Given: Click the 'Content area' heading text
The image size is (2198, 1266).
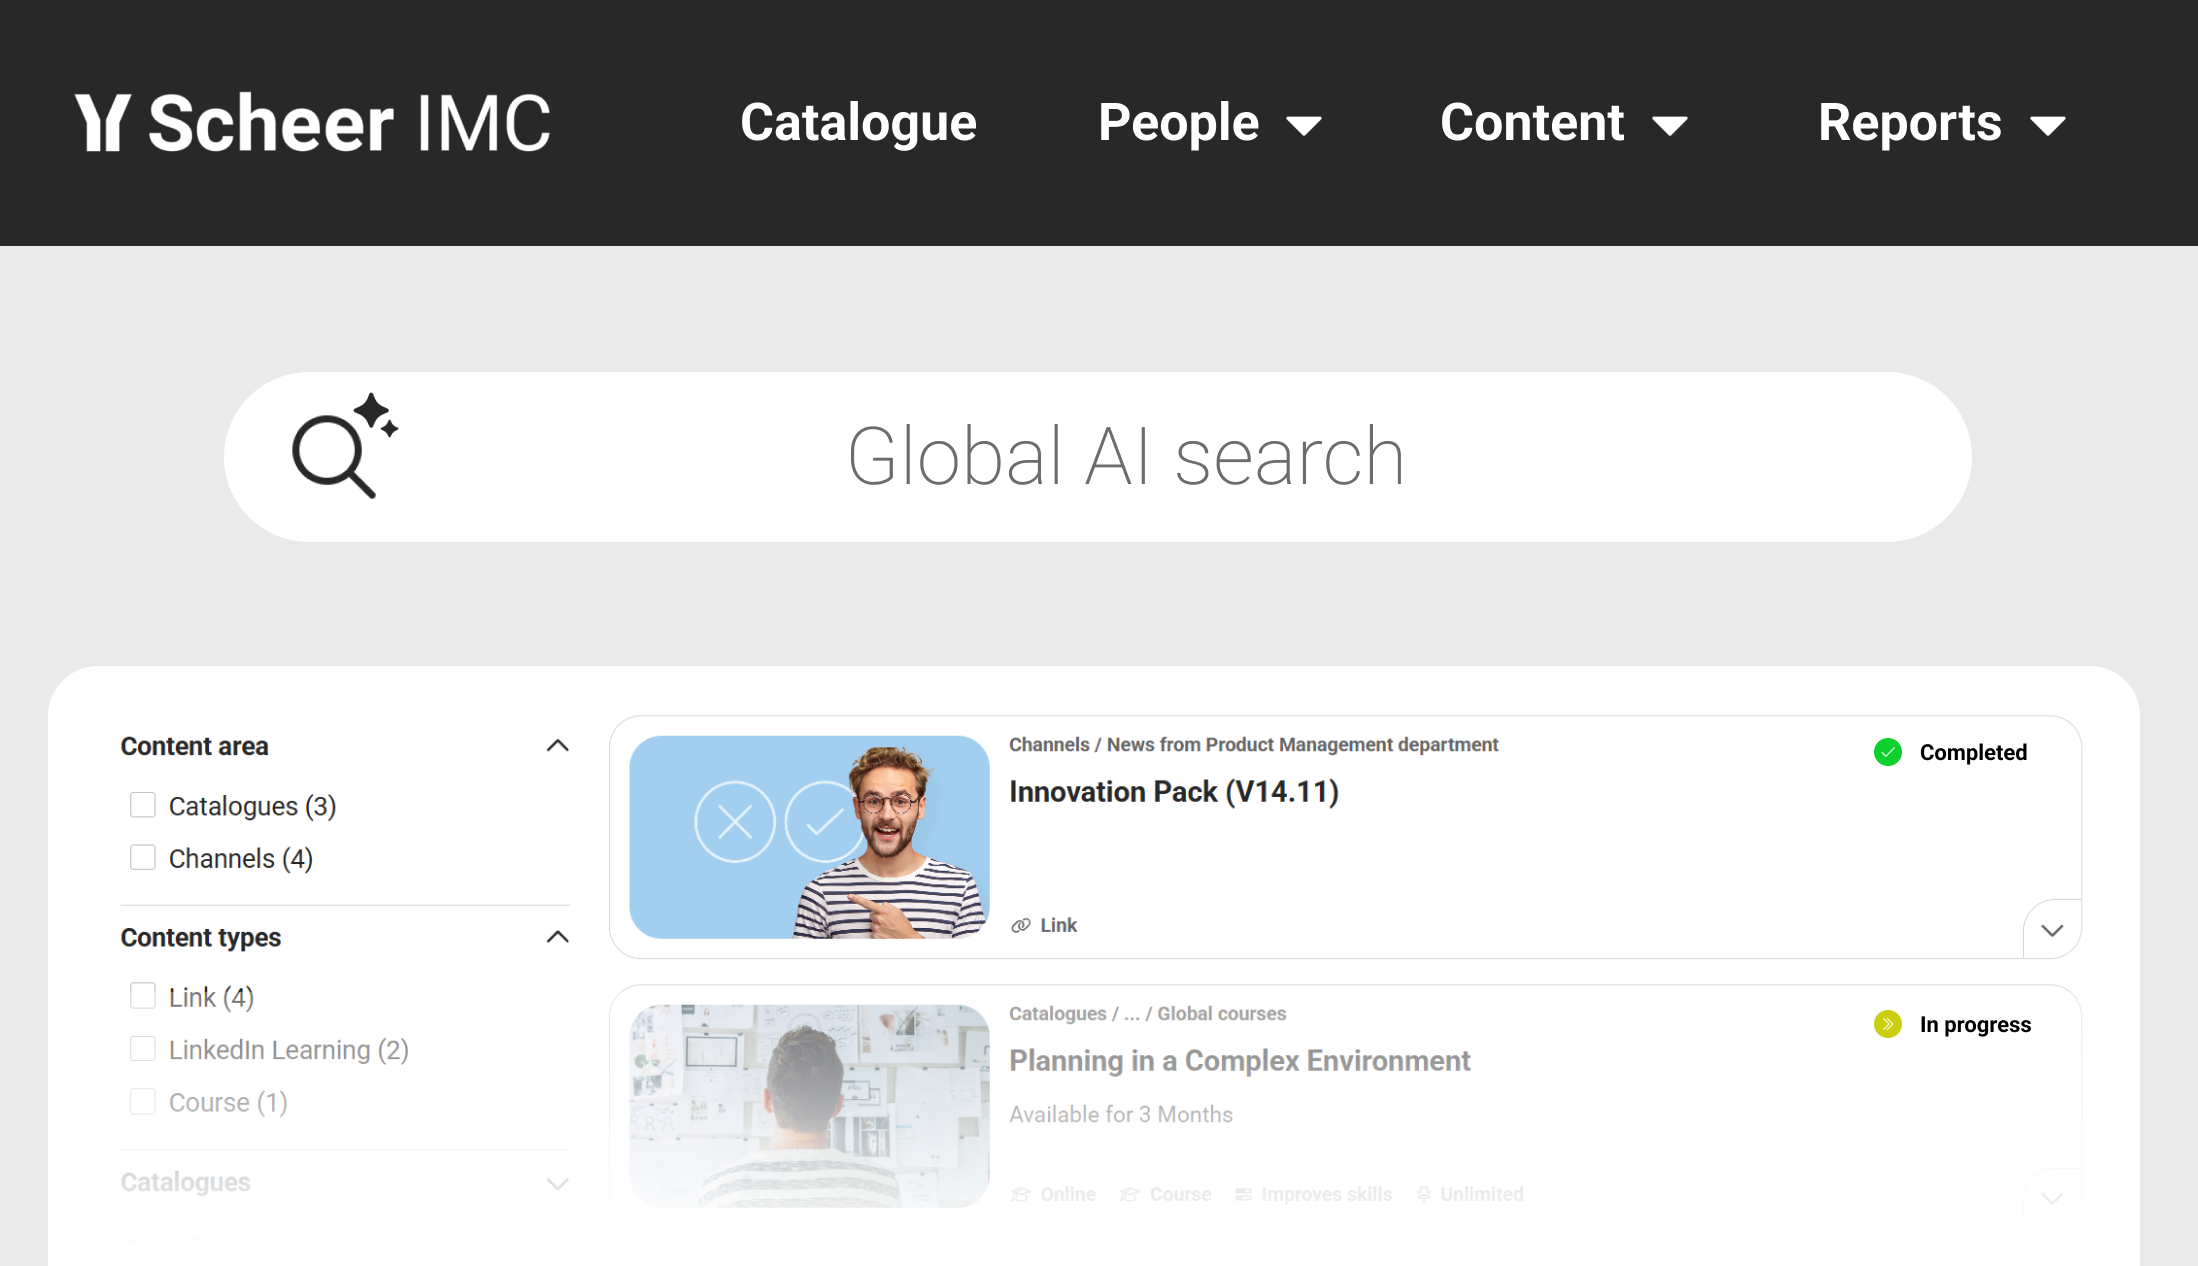Looking at the screenshot, I should click(x=195, y=746).
